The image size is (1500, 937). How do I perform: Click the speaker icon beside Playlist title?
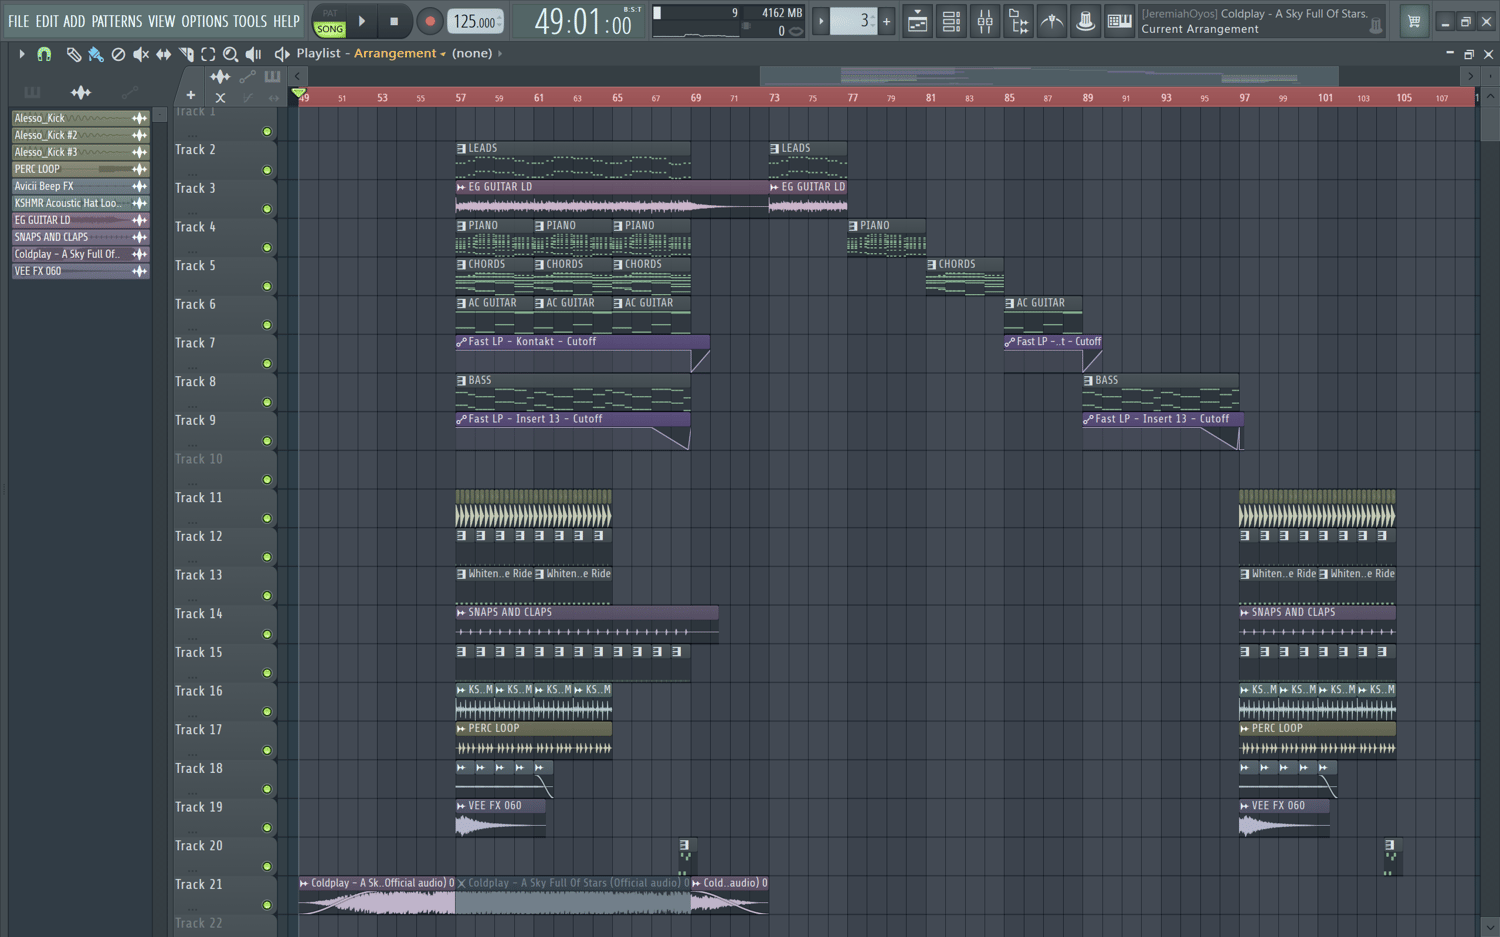click(282, 54)
